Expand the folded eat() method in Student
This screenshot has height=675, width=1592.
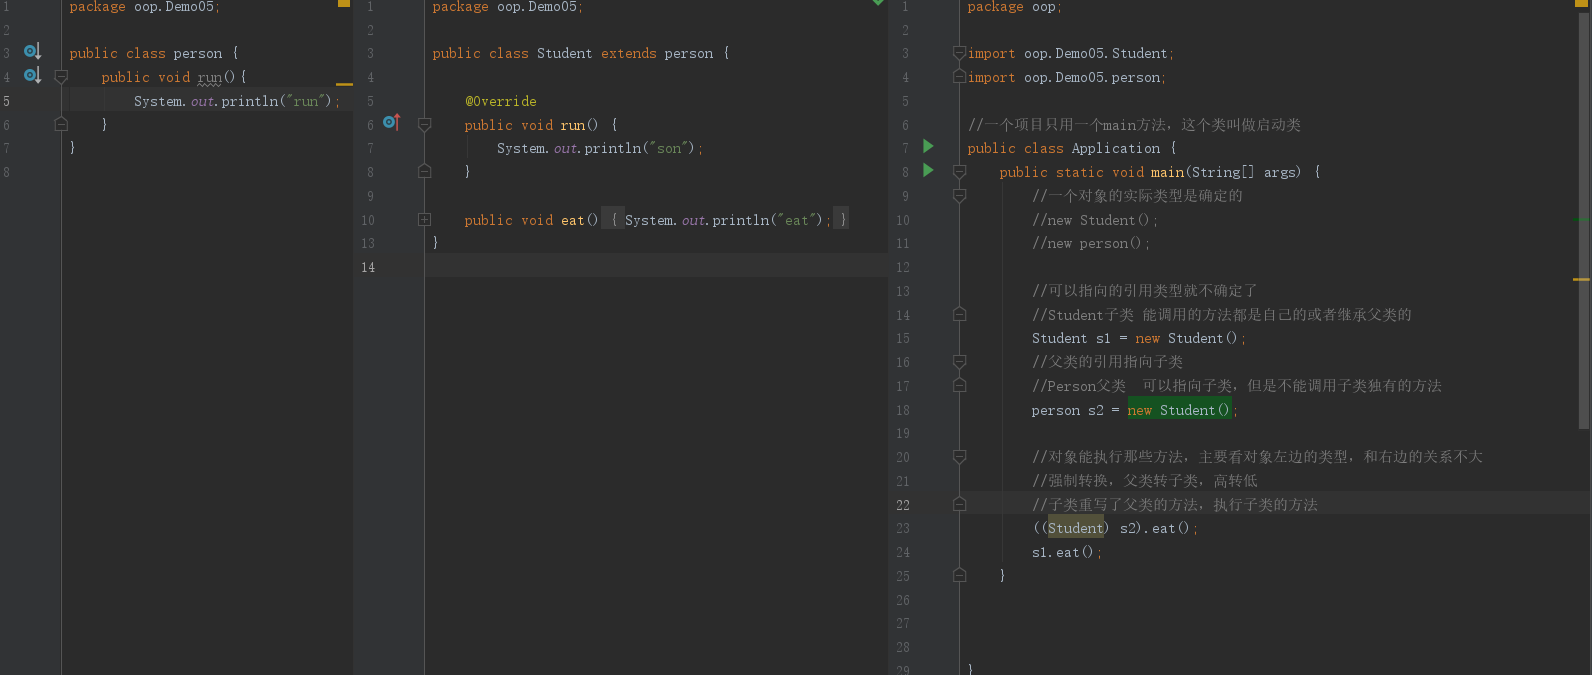tap(424, 219)
